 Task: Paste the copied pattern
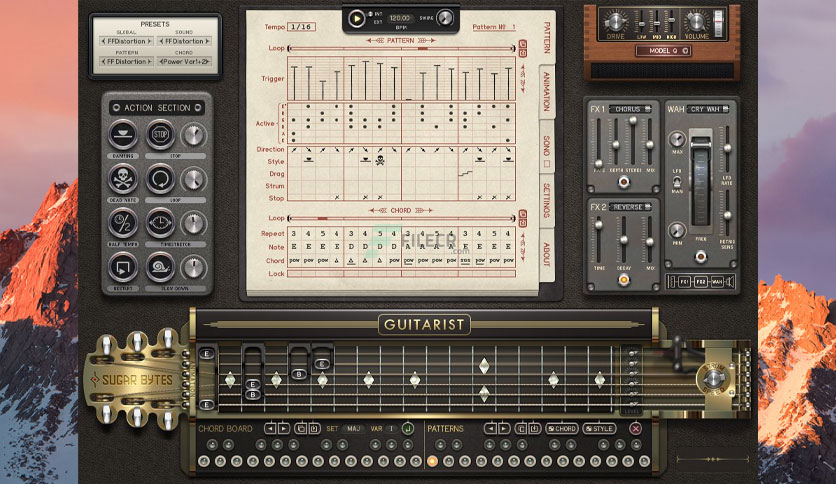[x=534, y=429]
